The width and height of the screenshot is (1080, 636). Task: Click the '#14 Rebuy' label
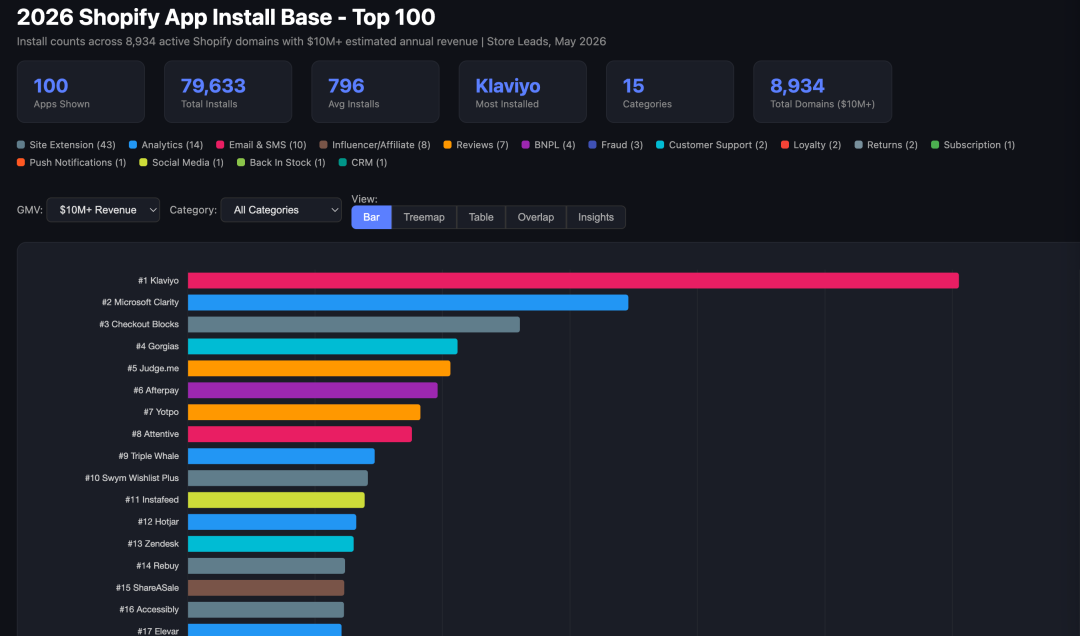pos(157,566)
